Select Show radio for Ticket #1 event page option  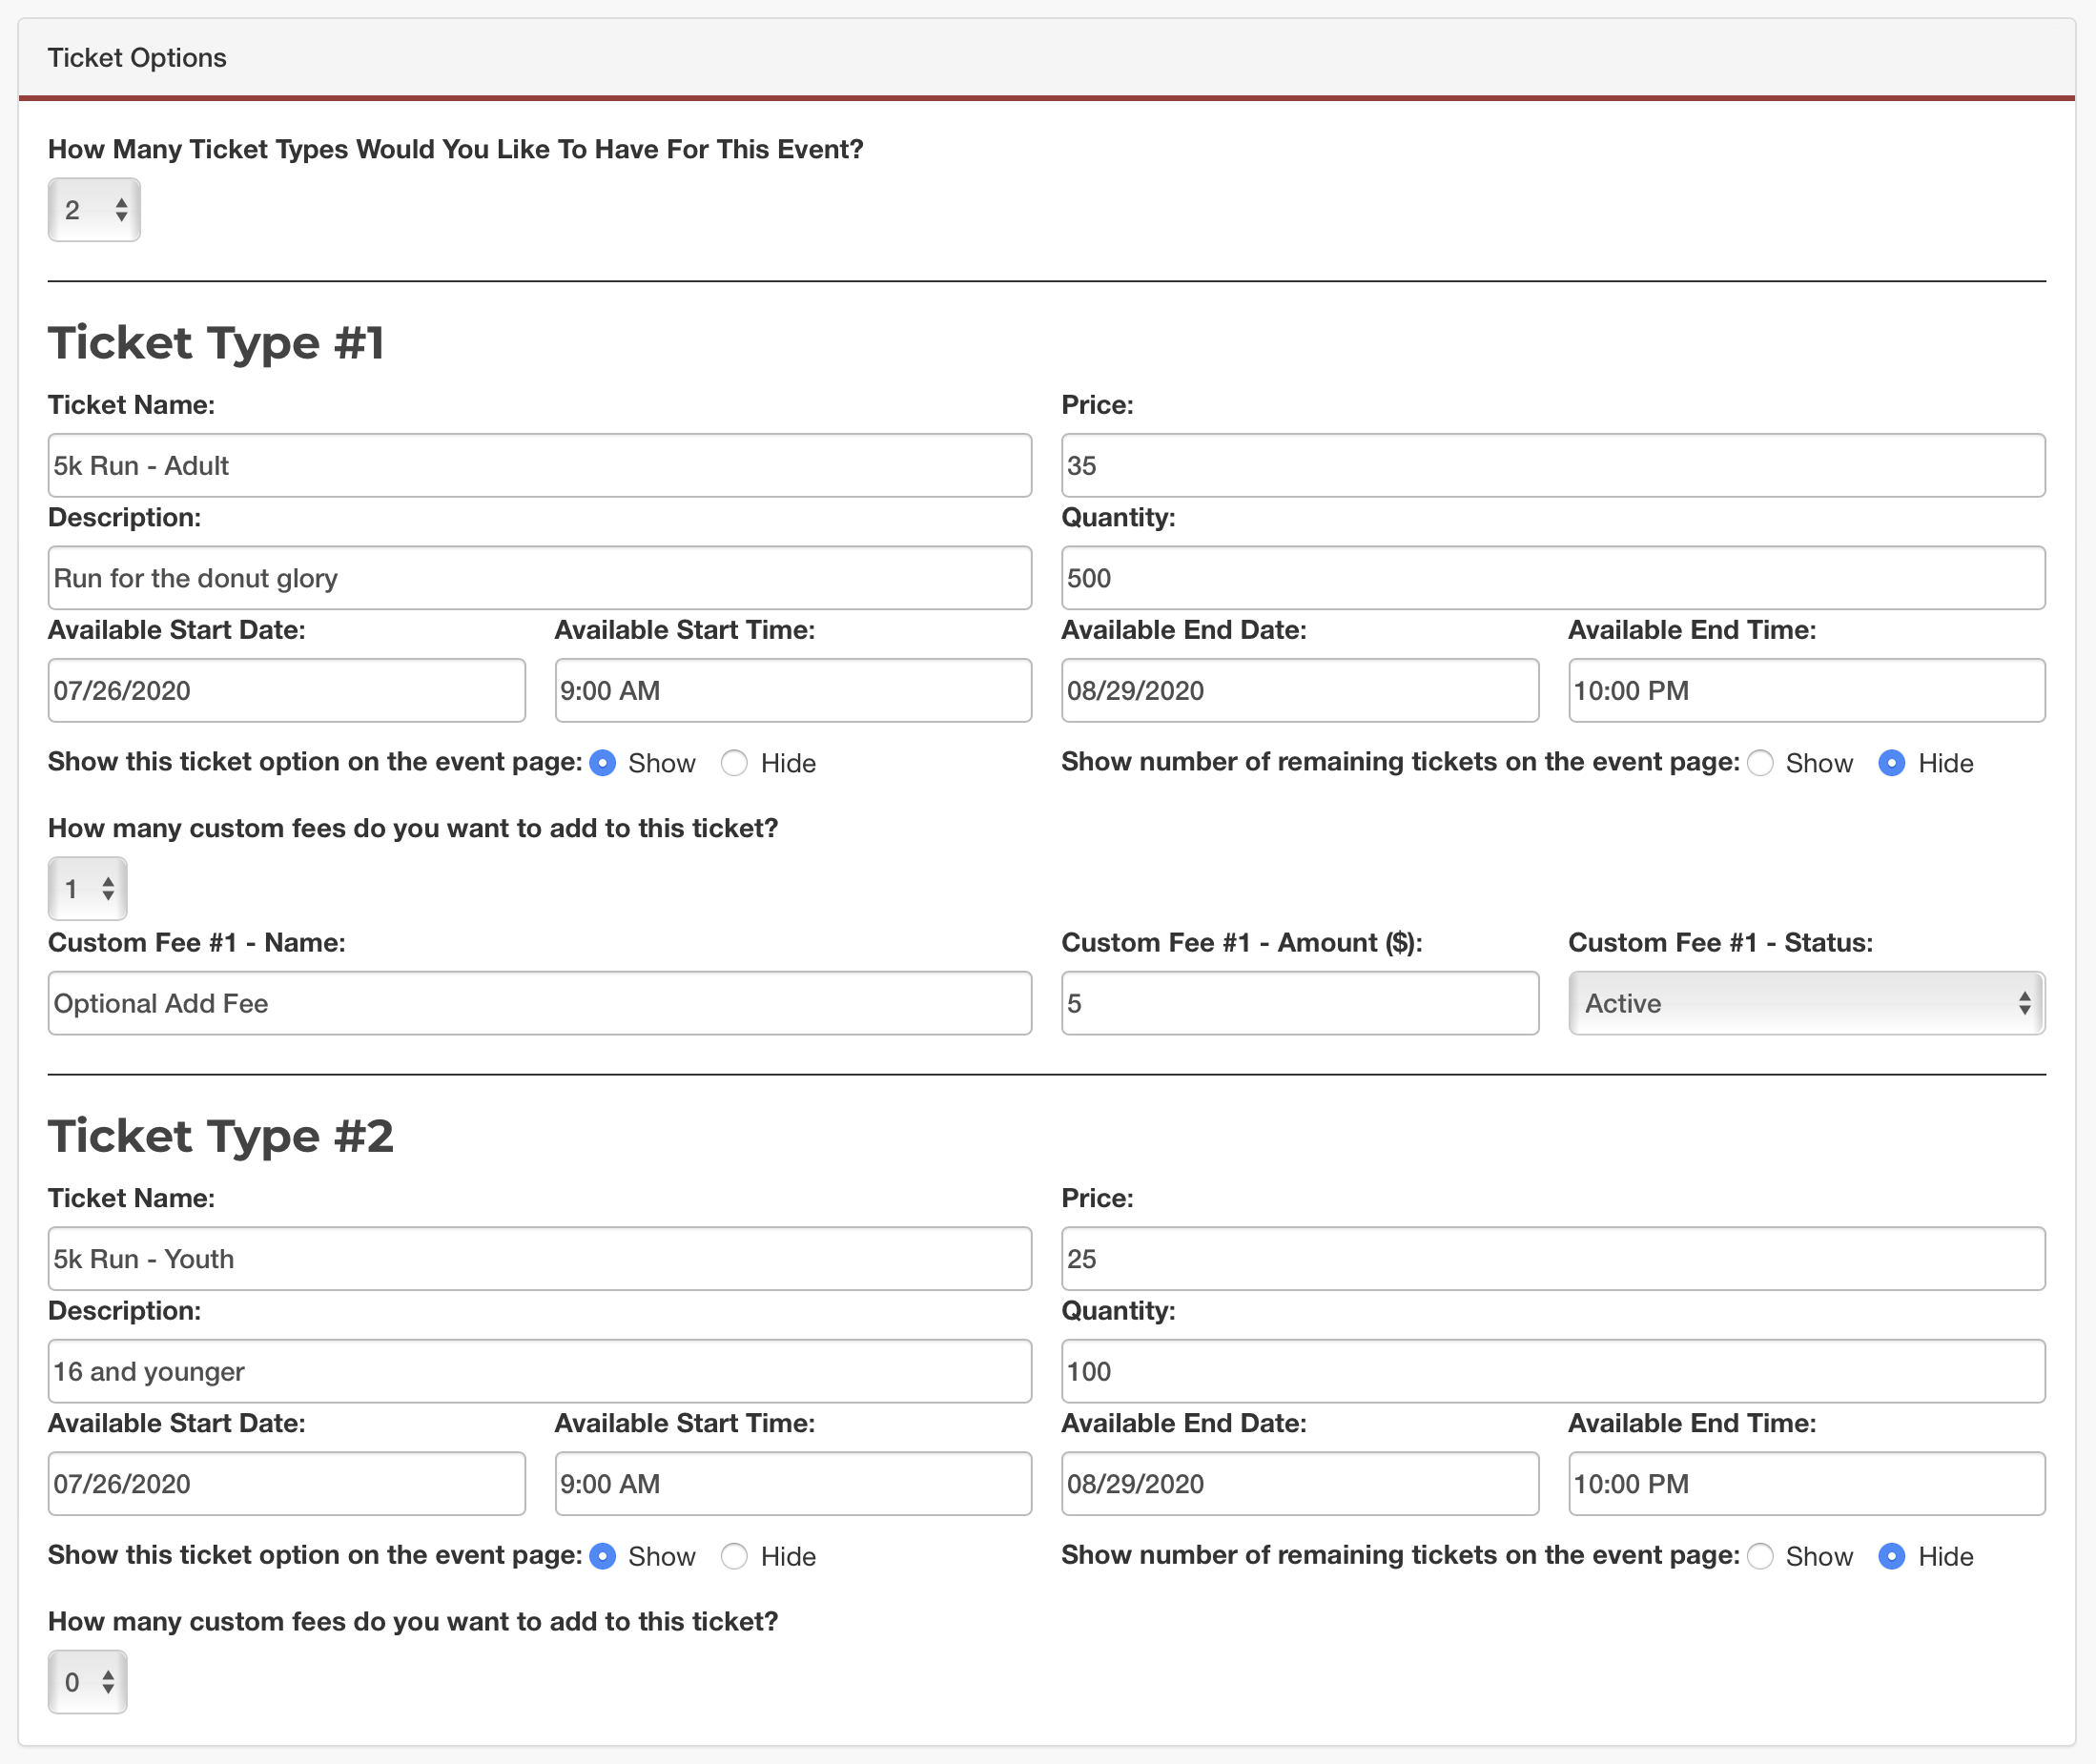point(603,763)
